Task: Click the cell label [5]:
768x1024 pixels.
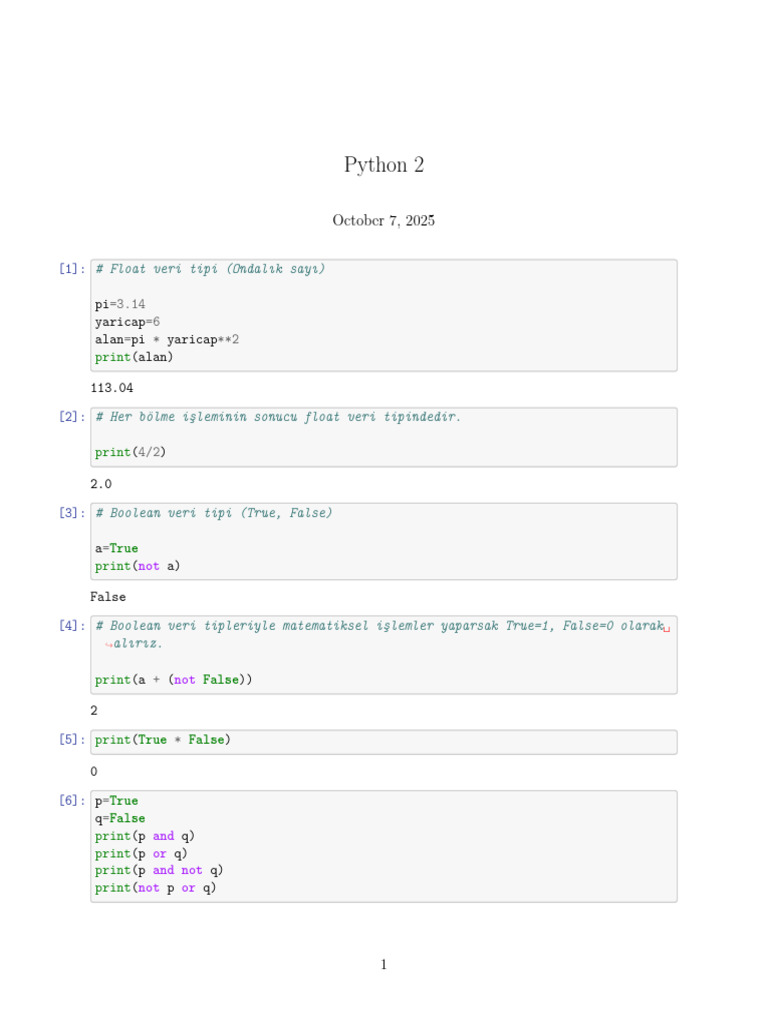Action: pyautogui.click(x=71, y=740)
